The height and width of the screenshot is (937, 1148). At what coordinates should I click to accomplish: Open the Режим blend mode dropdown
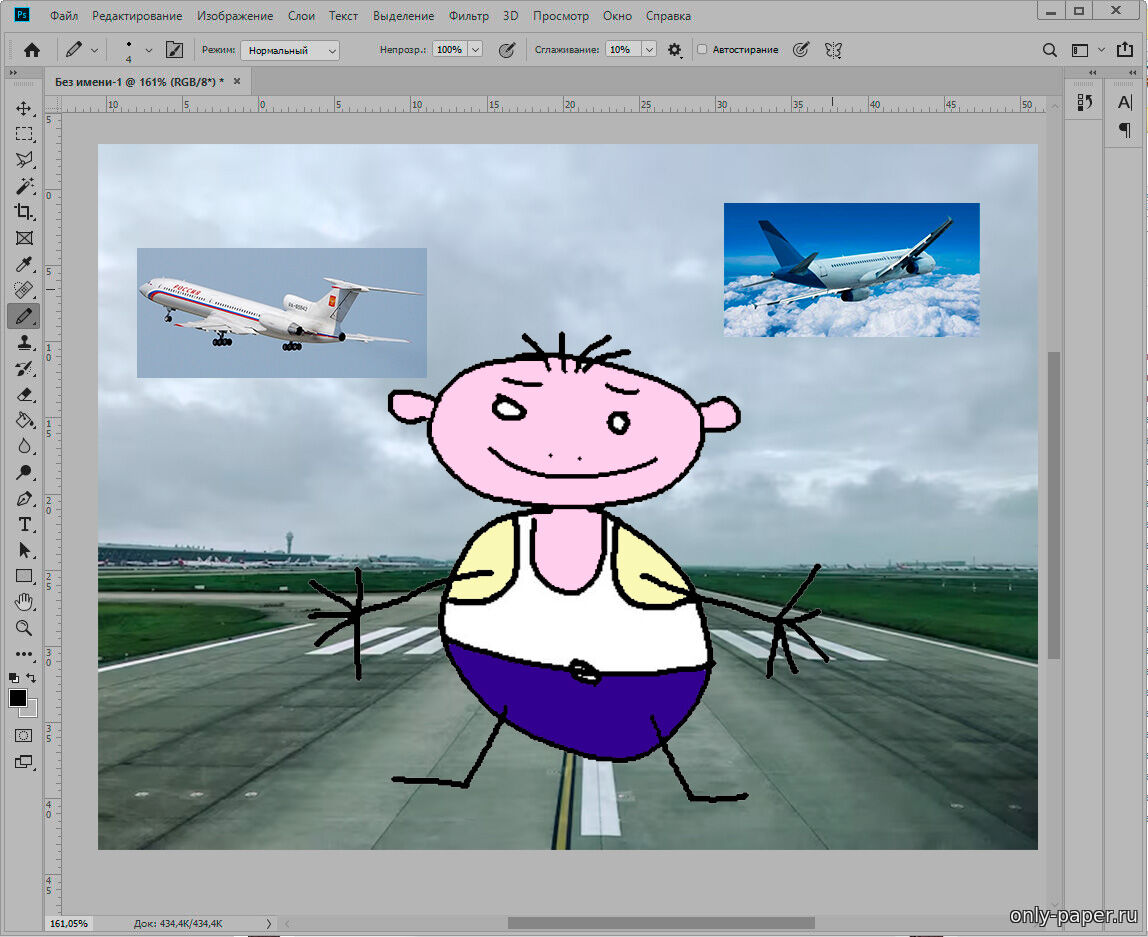(x=290, y=50)
